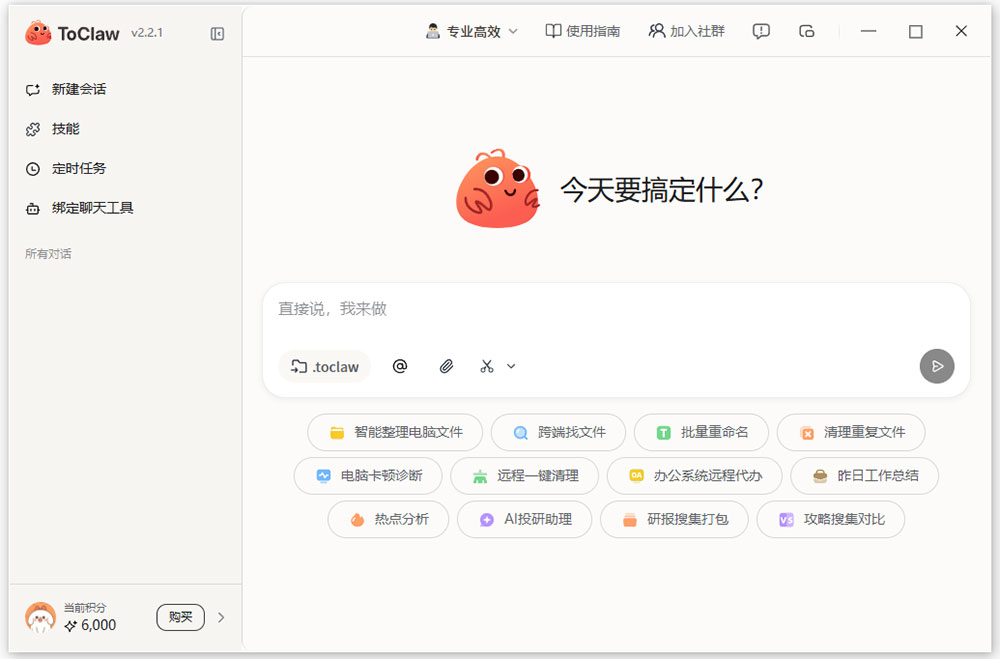Screen dimensions: 1000x659
Task: Click the history icon near window controls
Action: pyautogui.click(x=807, y=31)
